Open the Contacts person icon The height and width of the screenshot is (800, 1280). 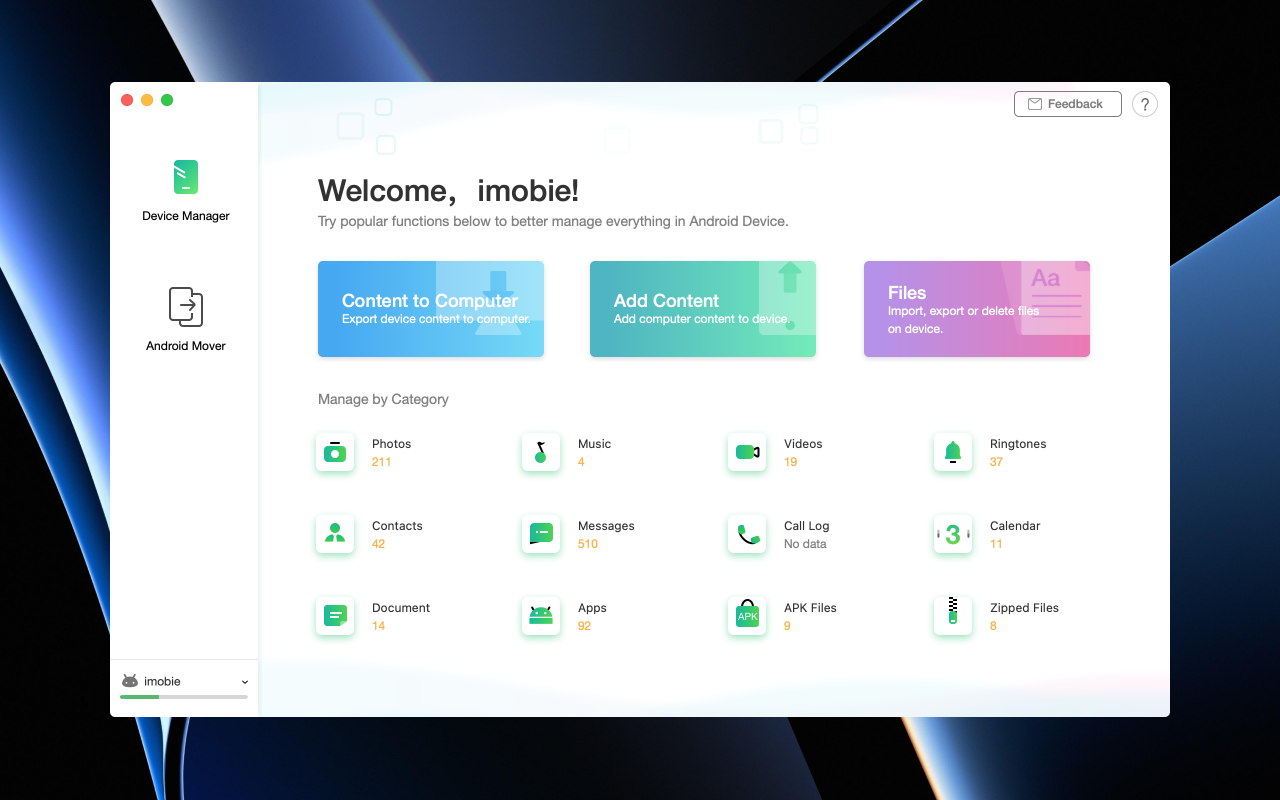(335, 535)
